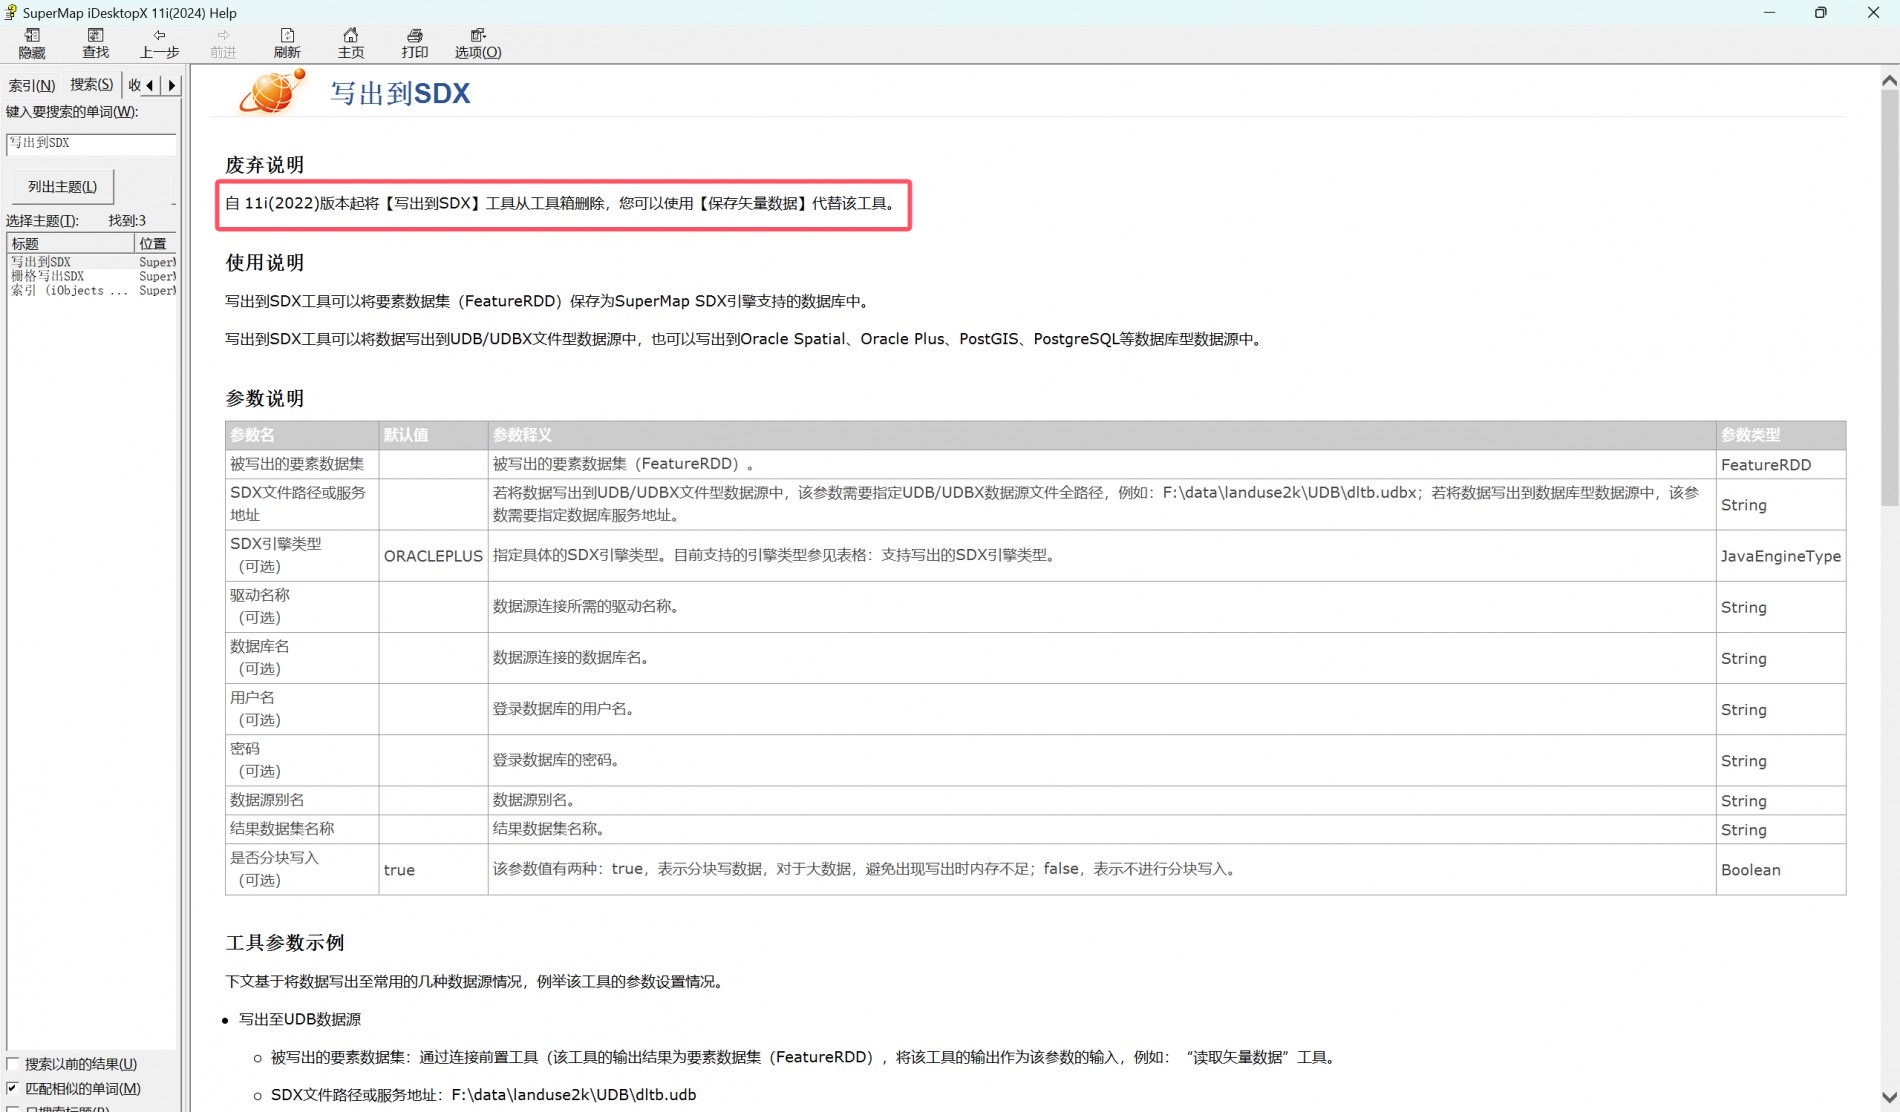The image size is (1900, 1112).
Task: Sort results by 标题 column header
Action: (70, 243)
